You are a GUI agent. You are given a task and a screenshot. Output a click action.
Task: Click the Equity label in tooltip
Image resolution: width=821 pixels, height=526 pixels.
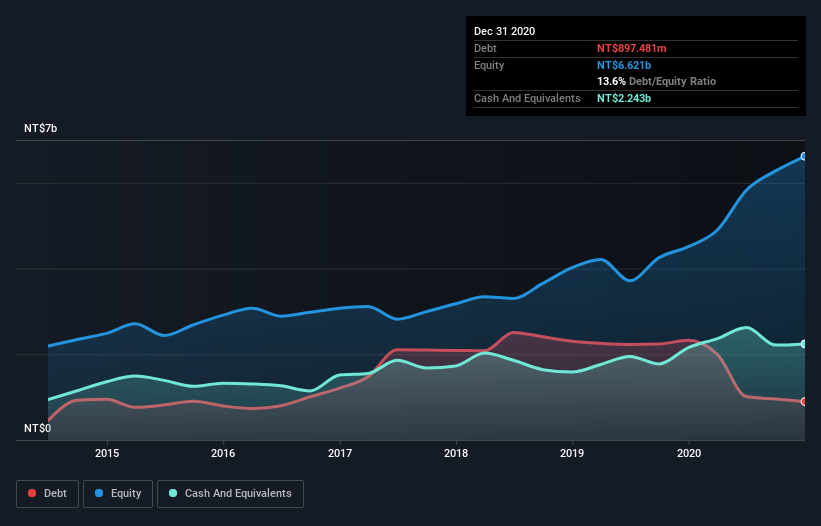pos(489,65)
